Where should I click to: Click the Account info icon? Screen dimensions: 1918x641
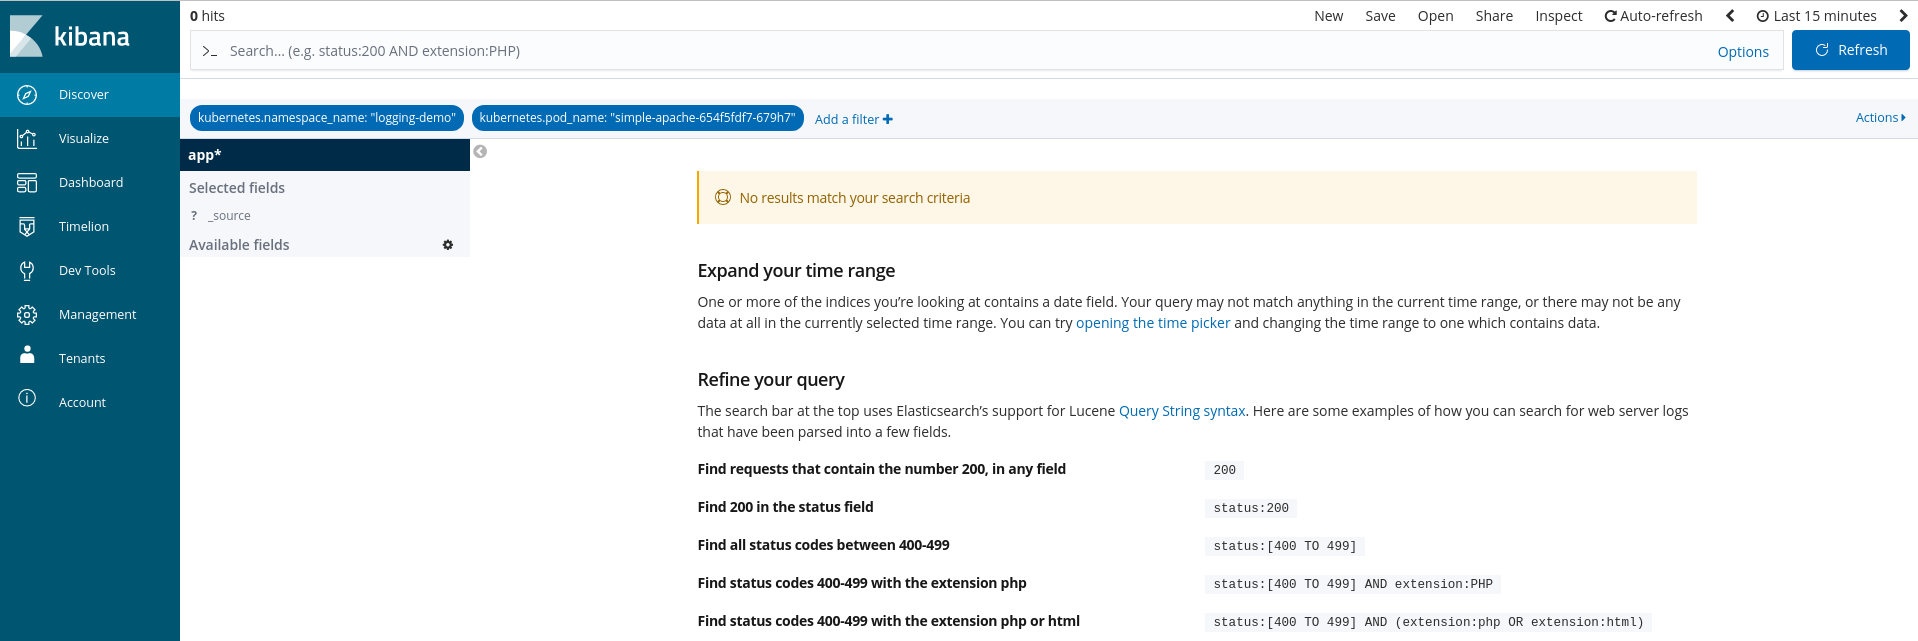click(x=27, y=399)
